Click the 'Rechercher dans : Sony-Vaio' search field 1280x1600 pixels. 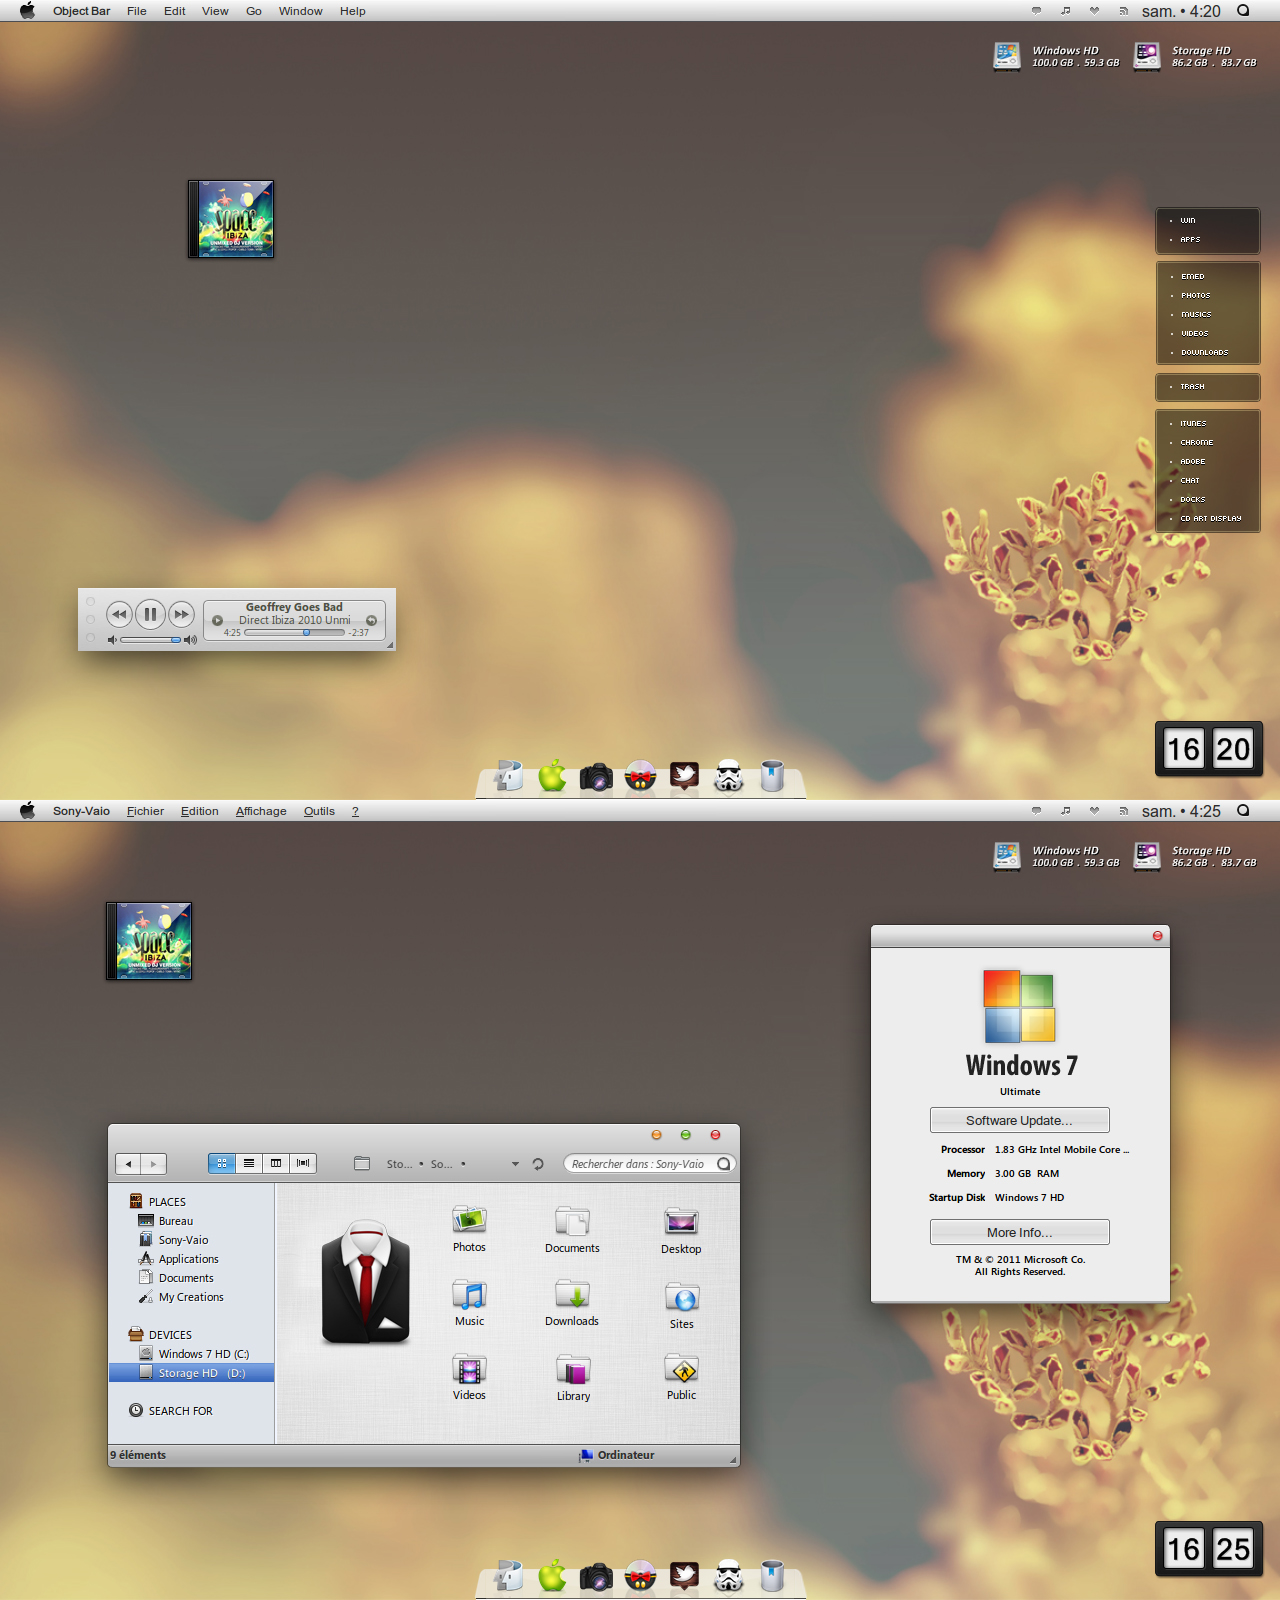649,1164
